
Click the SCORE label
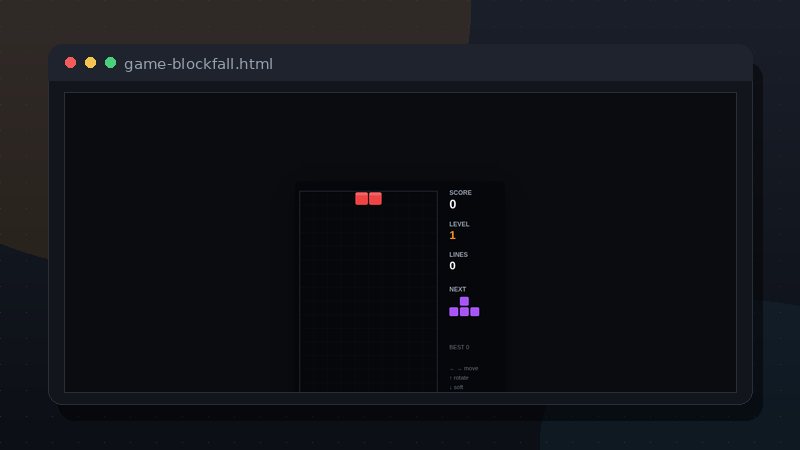(x=460, y=192)
